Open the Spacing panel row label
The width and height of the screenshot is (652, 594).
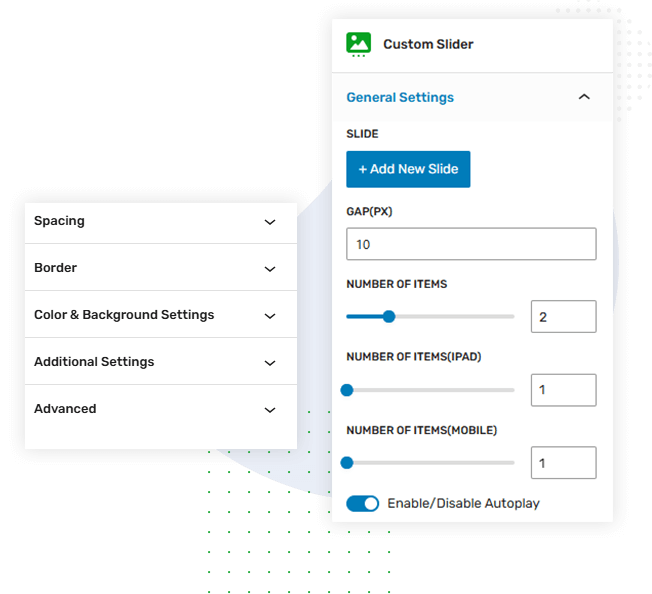pyautogui.click(x=59, y=221)
